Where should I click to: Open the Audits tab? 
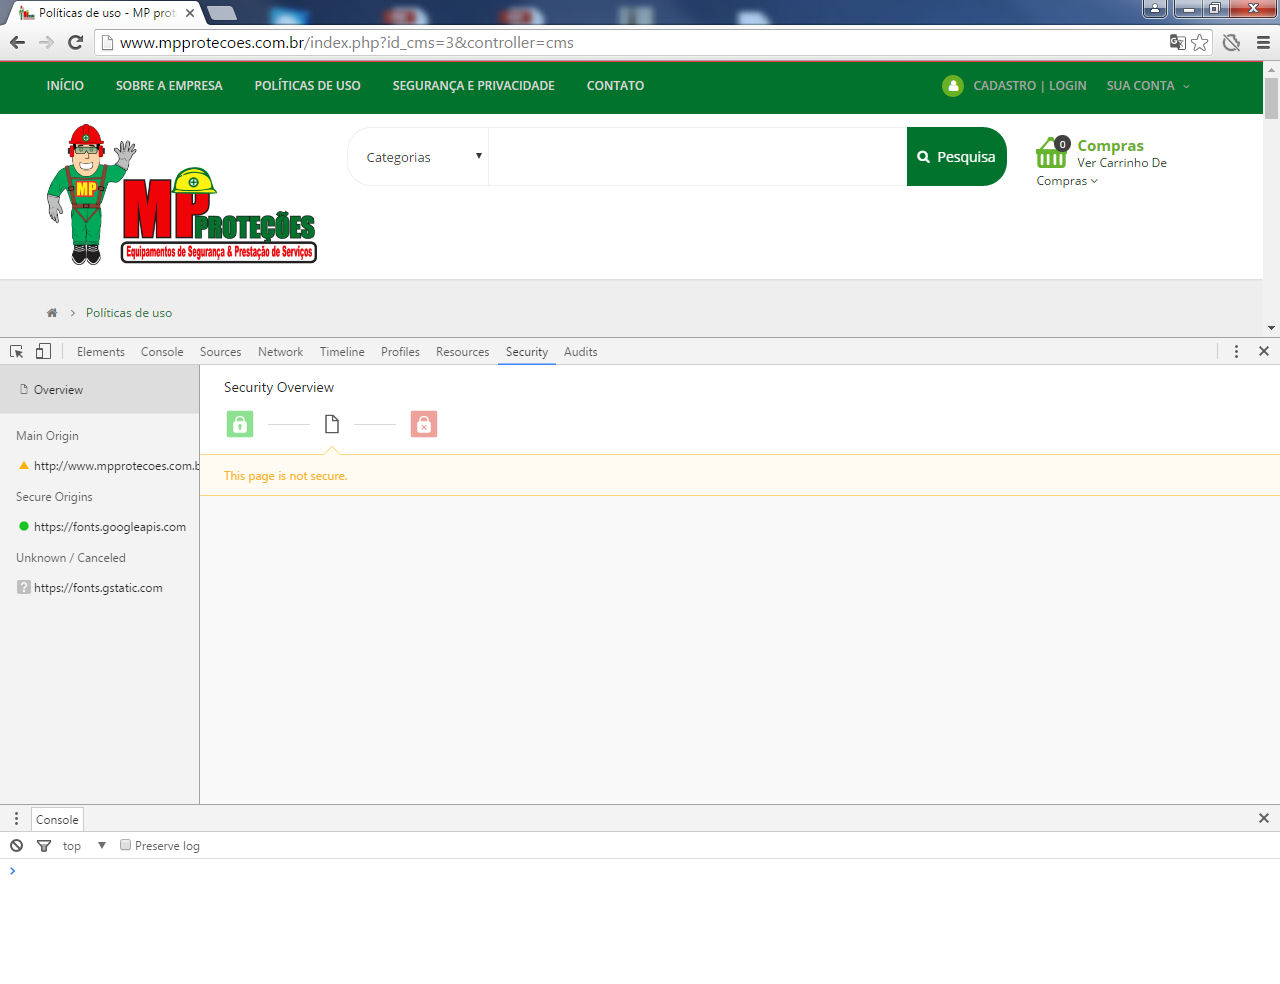click(580, 352)
